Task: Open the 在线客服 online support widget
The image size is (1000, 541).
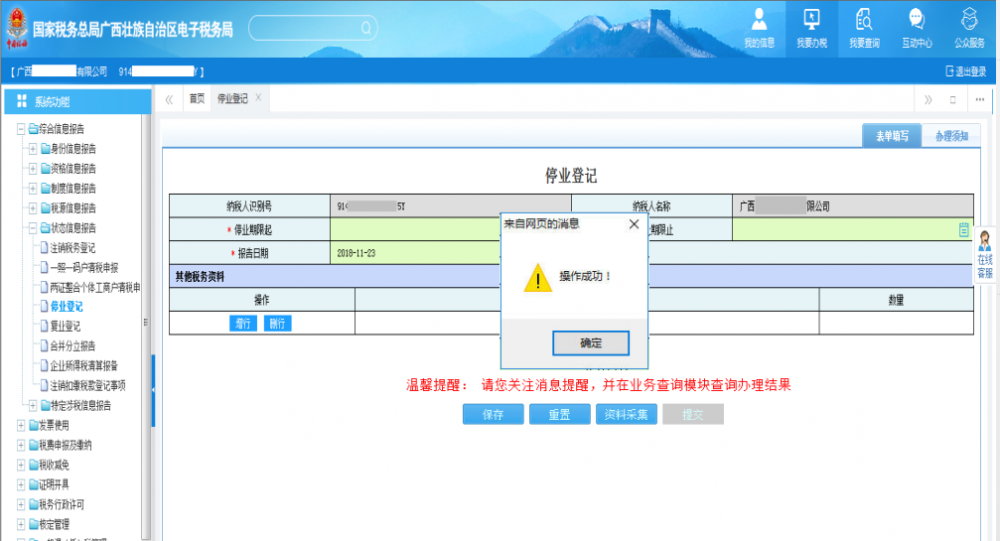Action: [984, 254]
